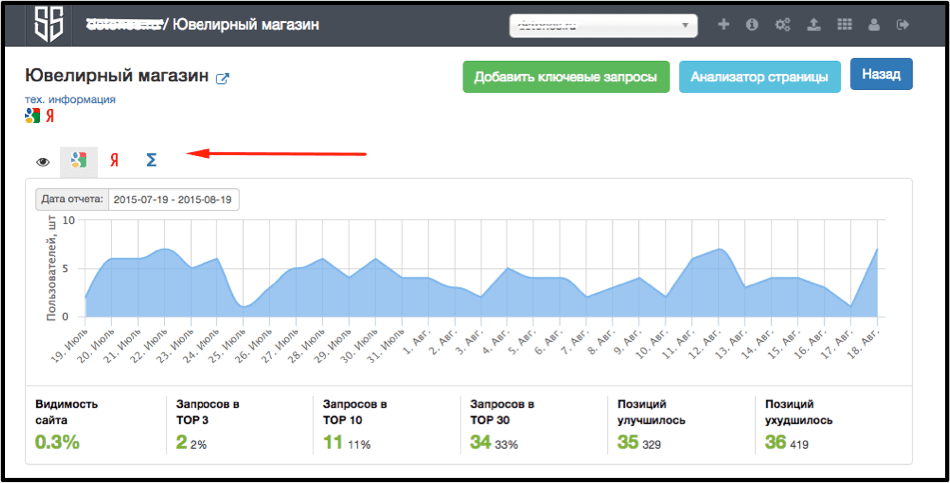The image size is (950, 483).
Task: Toggle the eye visibility tab
Action: pos(43,161)
